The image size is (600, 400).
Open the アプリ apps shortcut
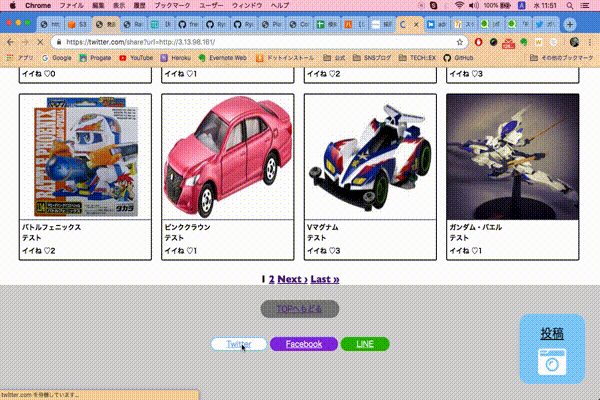pos(20,58)
